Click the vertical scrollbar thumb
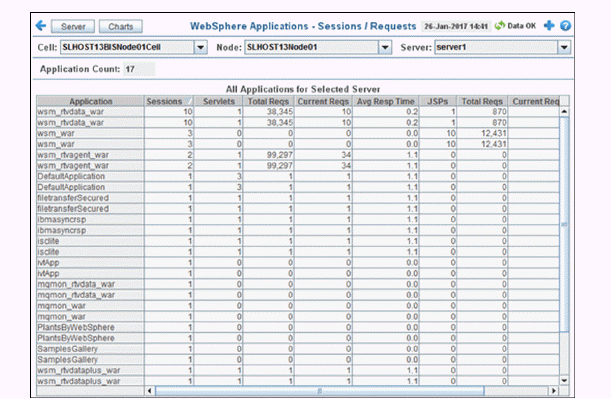The image size is (611, 399). (564, 224)
